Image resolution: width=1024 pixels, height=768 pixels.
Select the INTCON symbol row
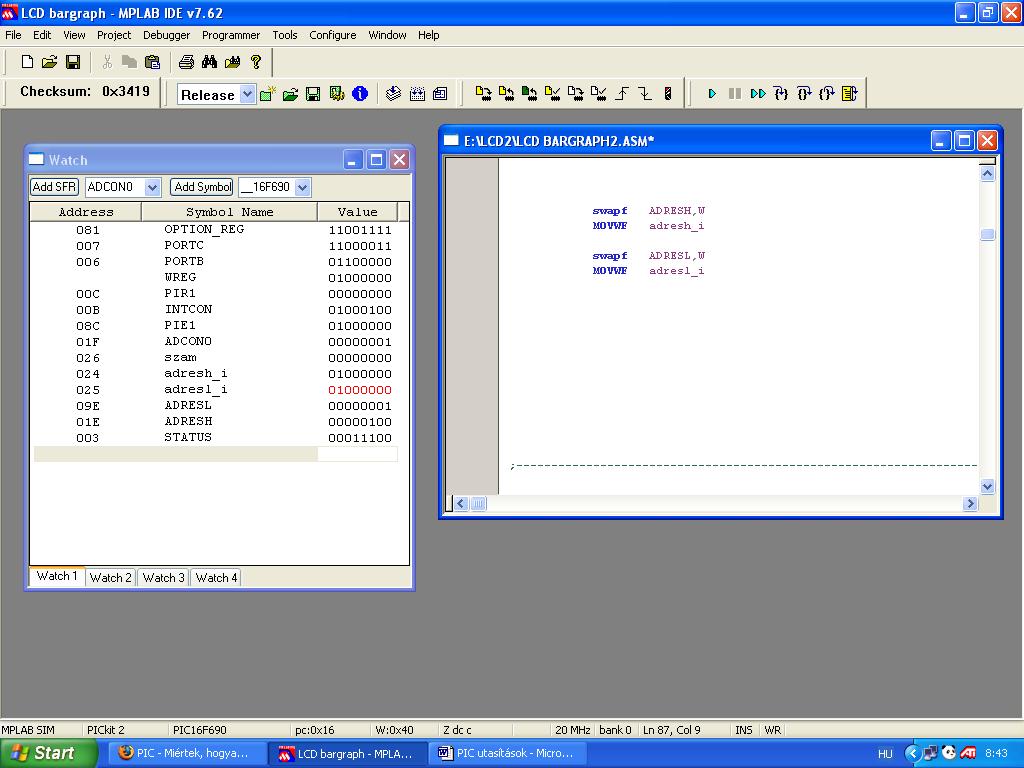(x=216, y=310)
